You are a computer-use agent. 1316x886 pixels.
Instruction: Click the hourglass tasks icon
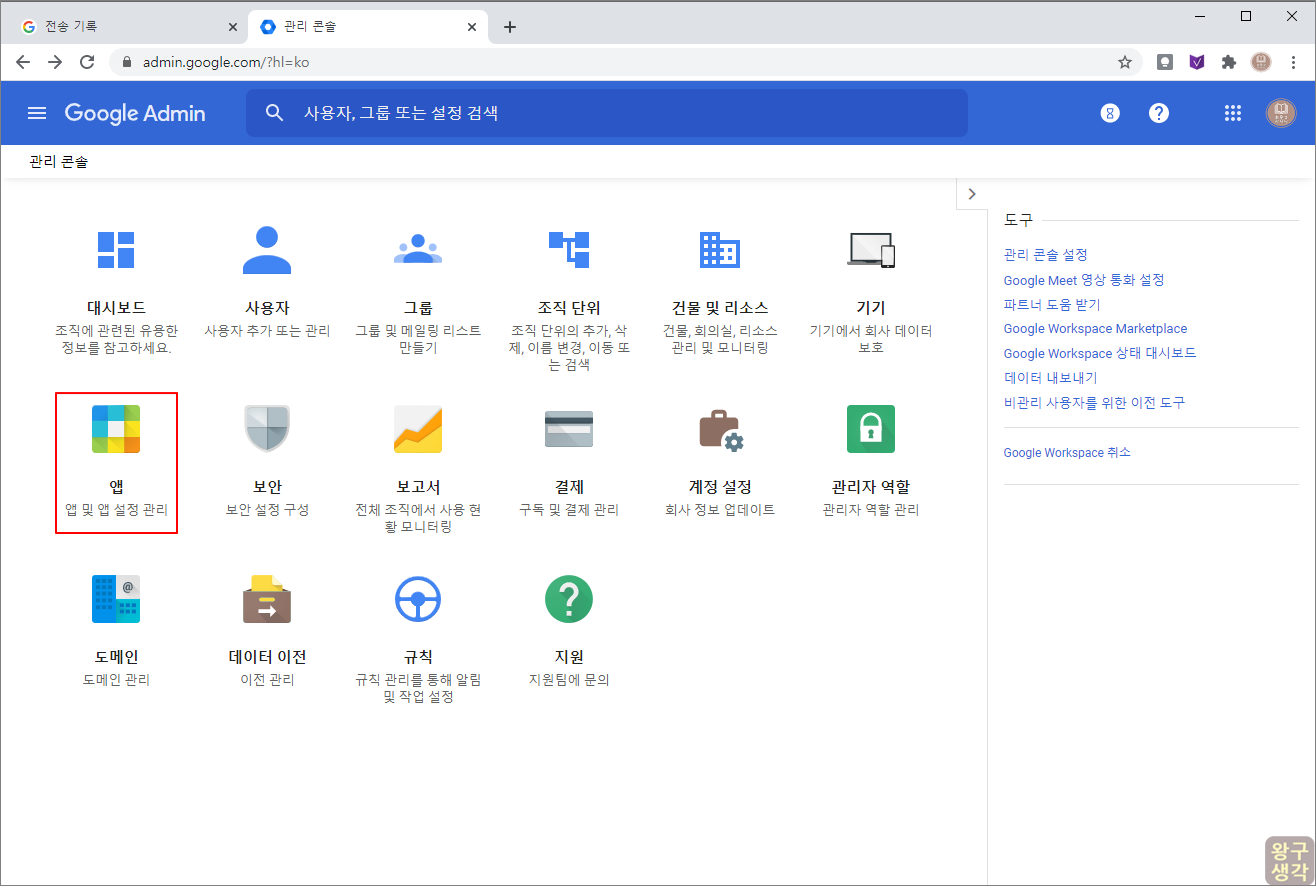pyautogui.click(x=1110, y=113)
